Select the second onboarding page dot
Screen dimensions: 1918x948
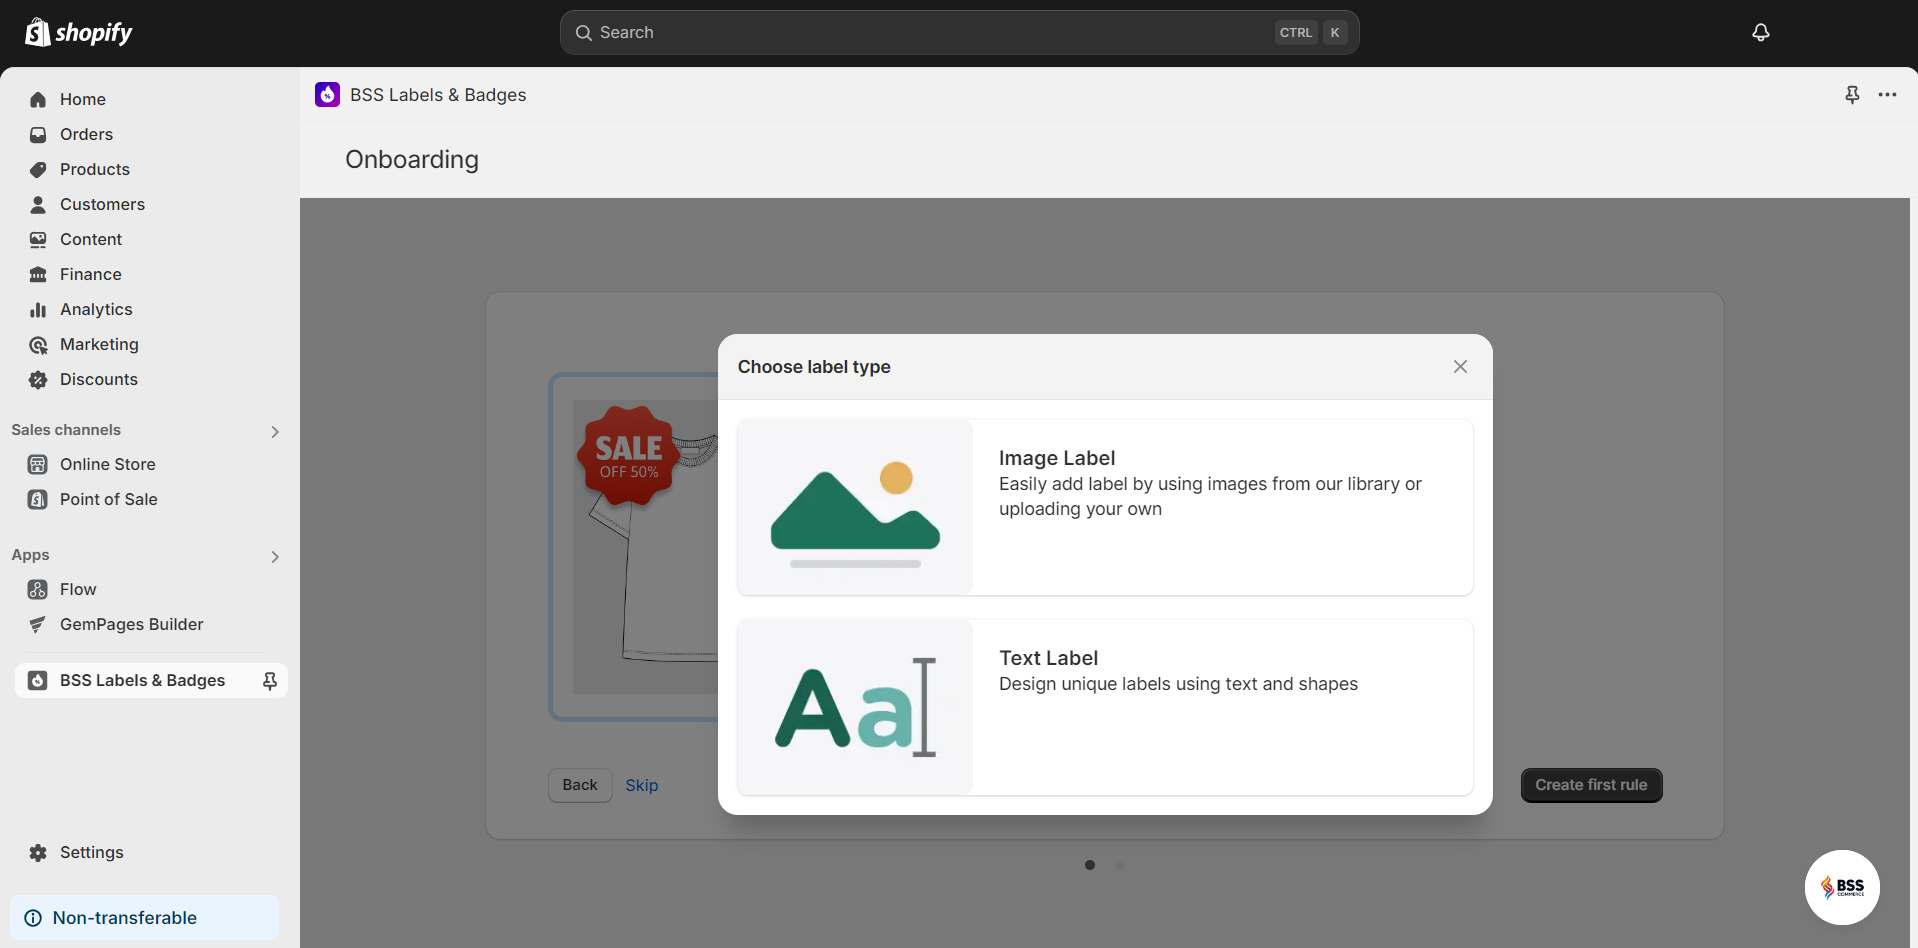coord(1120,865)
